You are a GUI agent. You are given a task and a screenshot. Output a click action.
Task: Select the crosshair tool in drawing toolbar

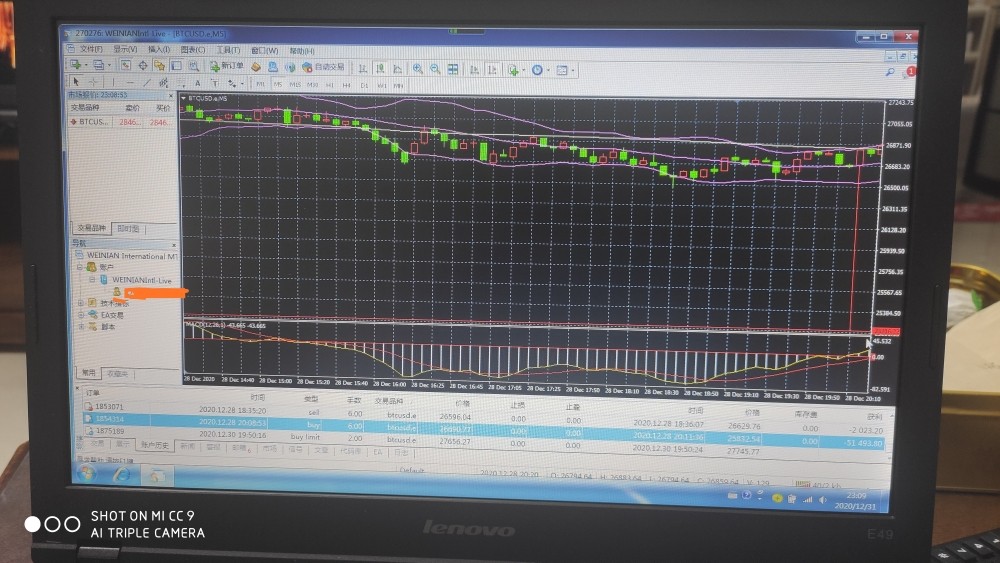[93, 82]
